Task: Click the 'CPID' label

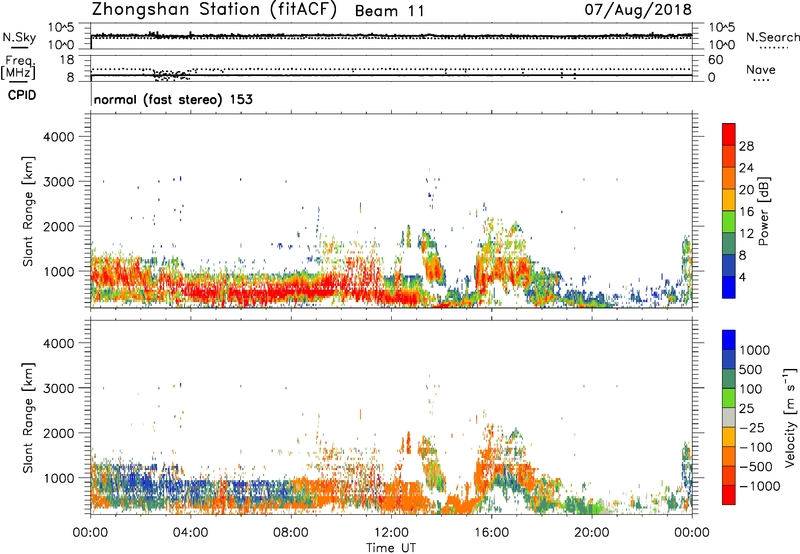Action: coord(22,95)
